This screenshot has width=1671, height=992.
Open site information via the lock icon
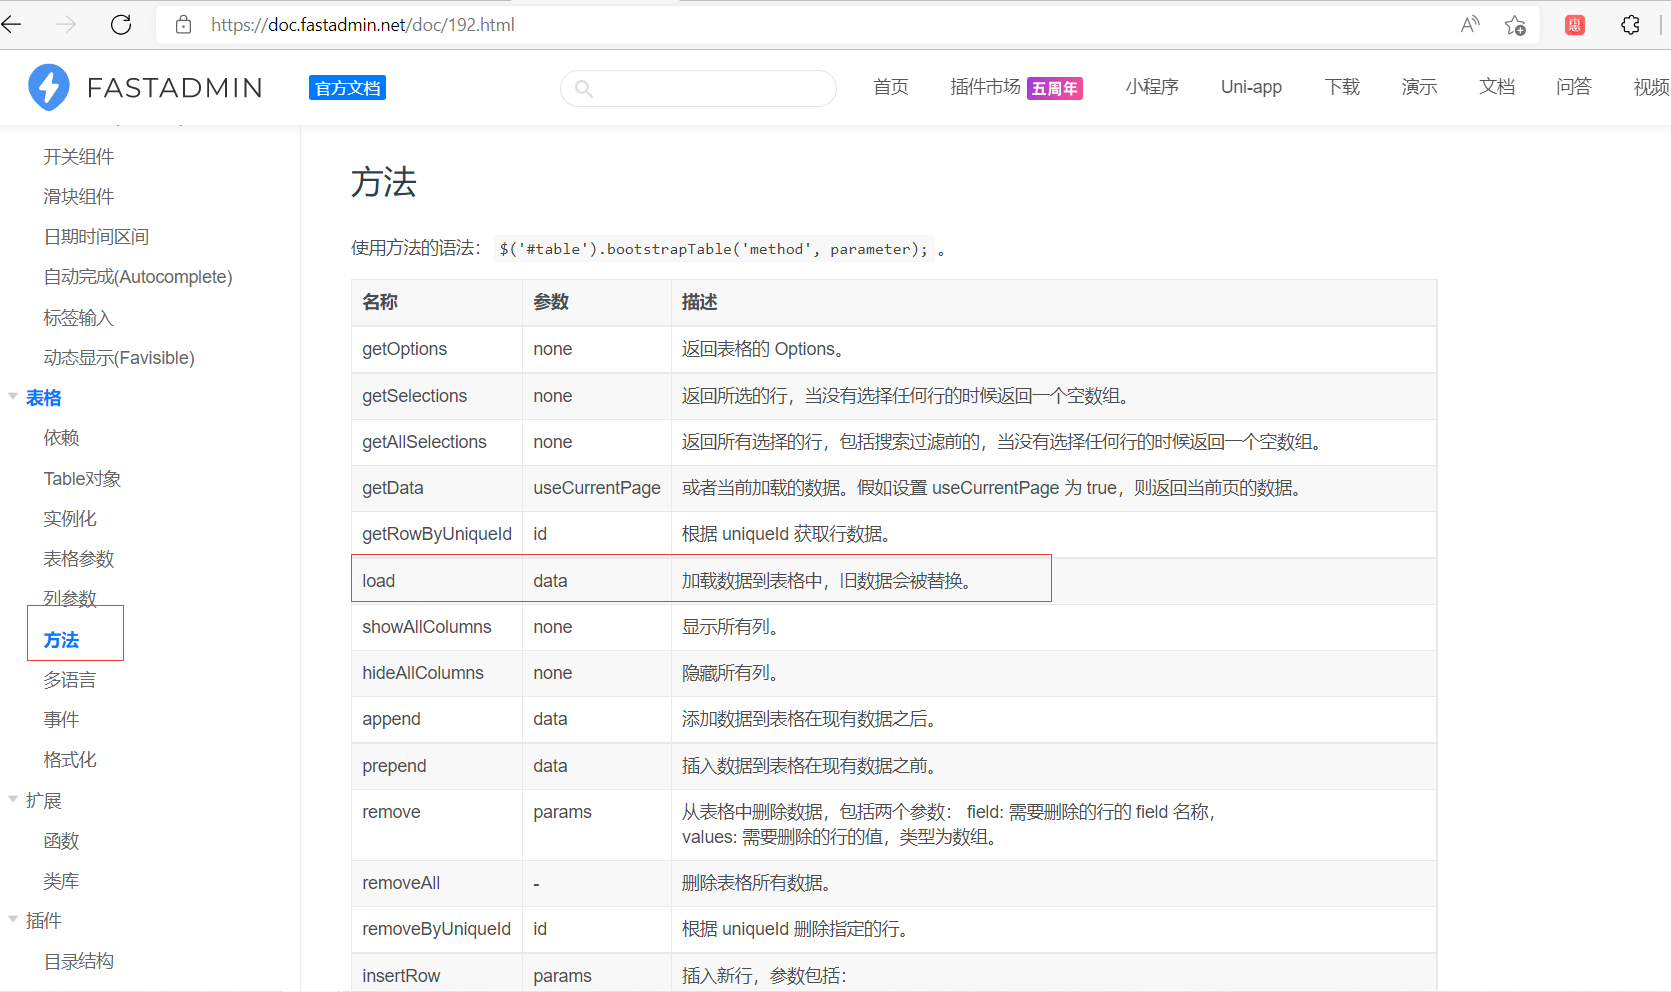click(x=183, y=25)
